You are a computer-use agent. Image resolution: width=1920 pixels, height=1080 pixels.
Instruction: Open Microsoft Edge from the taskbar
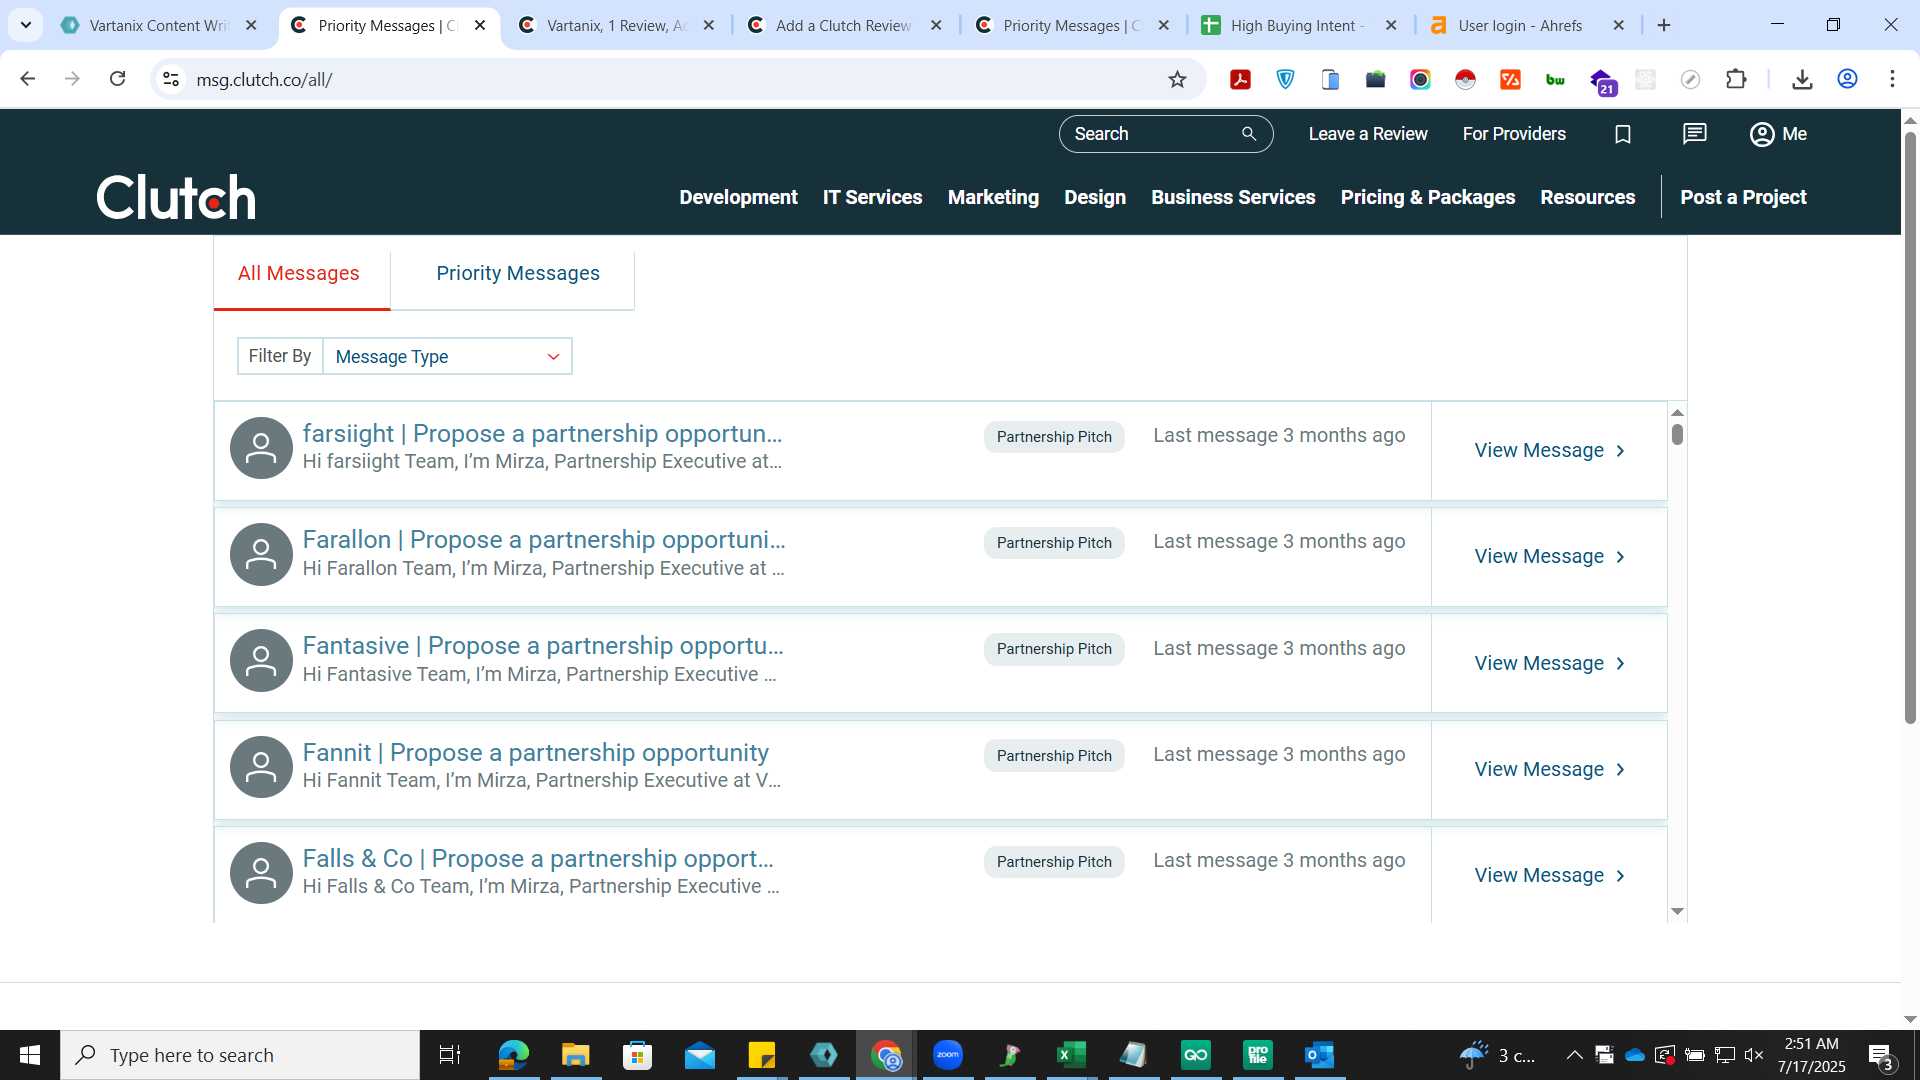(x=513, y=1055)
